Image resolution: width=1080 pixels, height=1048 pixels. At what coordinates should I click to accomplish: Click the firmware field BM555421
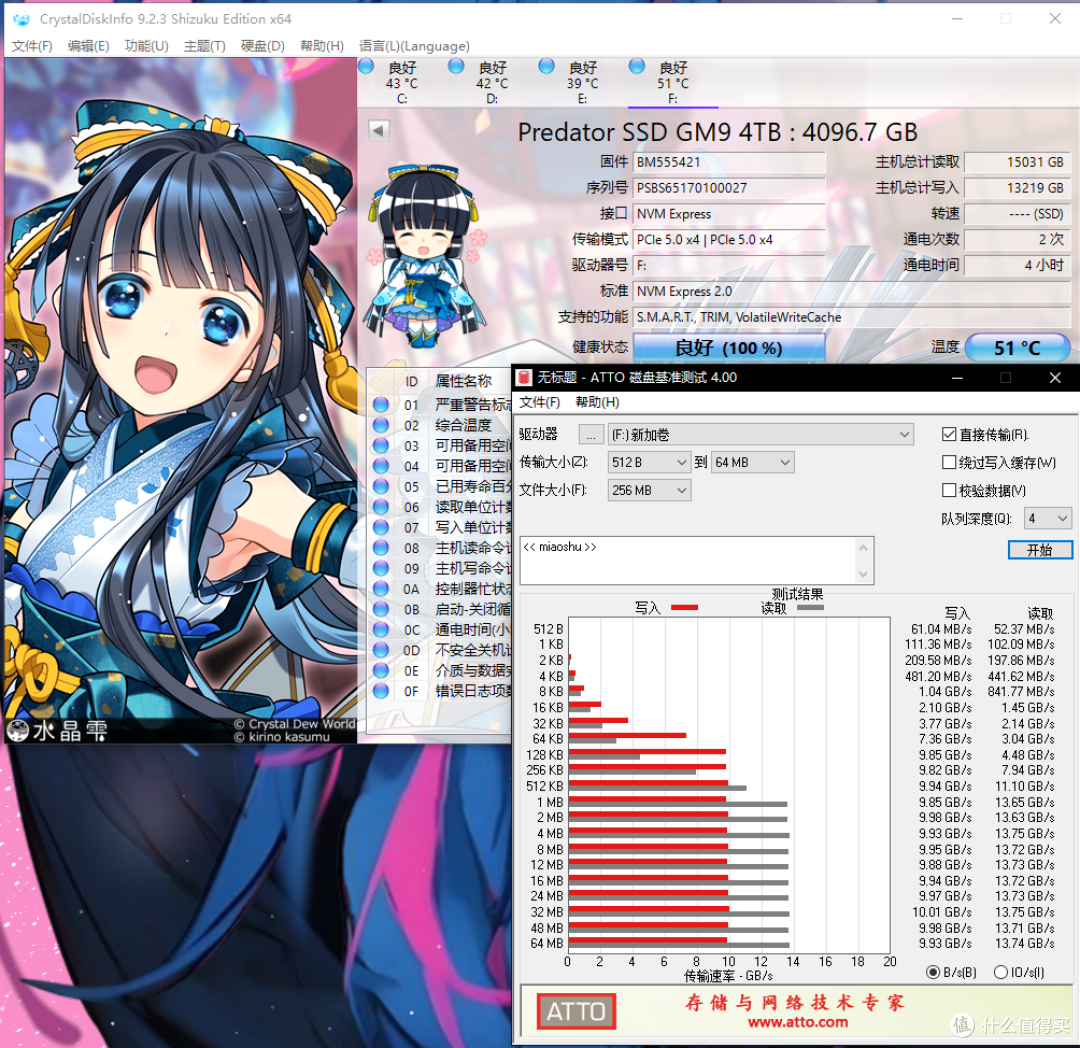tap(729, 162)
